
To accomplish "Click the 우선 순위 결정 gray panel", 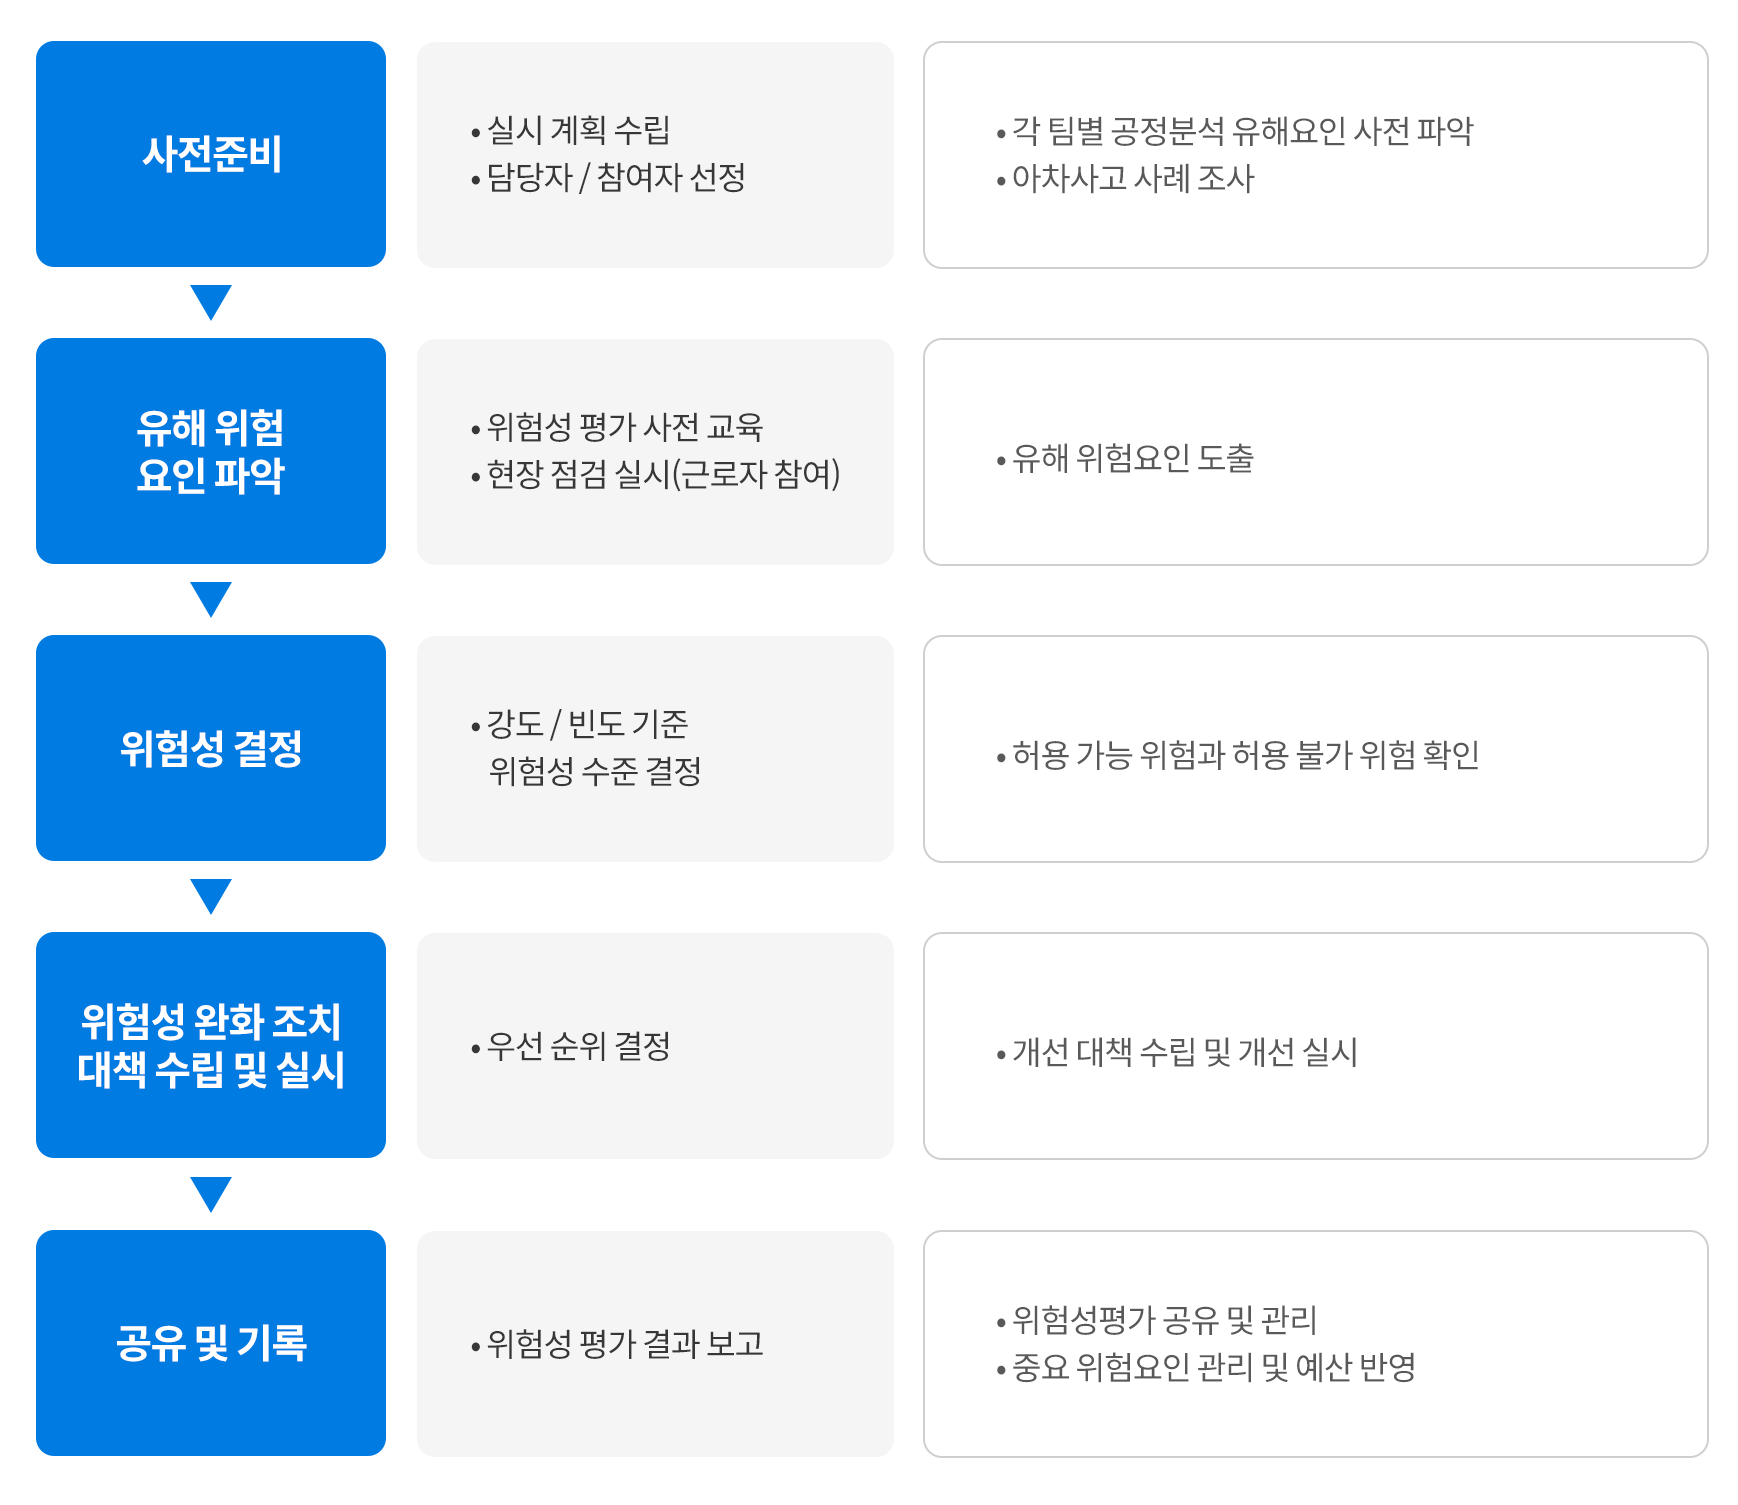I will [x=655, y=1046].
